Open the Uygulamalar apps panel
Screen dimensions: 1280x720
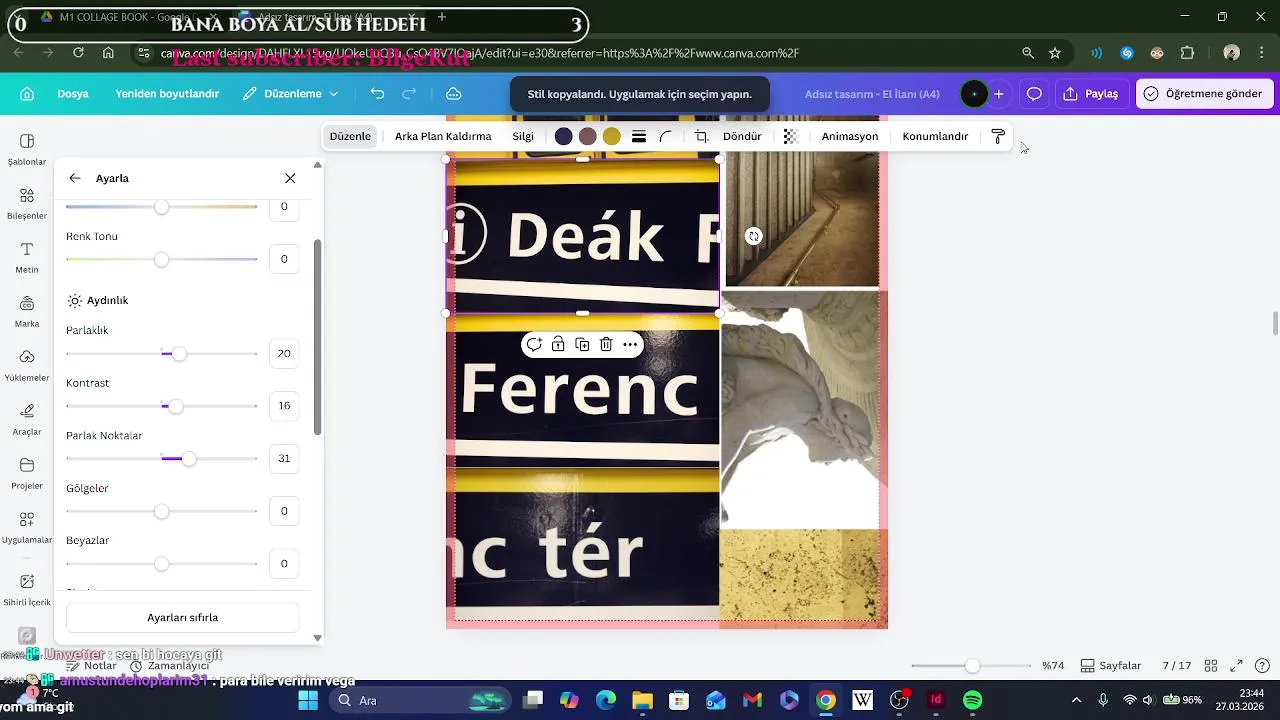27,527
